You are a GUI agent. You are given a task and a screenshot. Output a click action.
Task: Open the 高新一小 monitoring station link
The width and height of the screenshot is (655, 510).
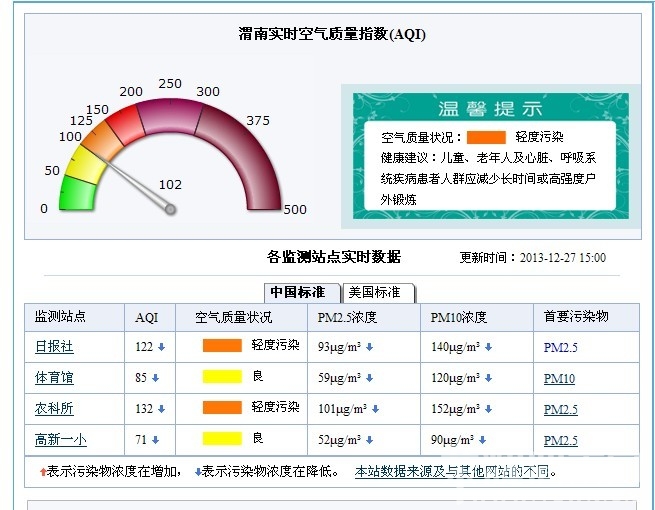click(x=60, y=440)
